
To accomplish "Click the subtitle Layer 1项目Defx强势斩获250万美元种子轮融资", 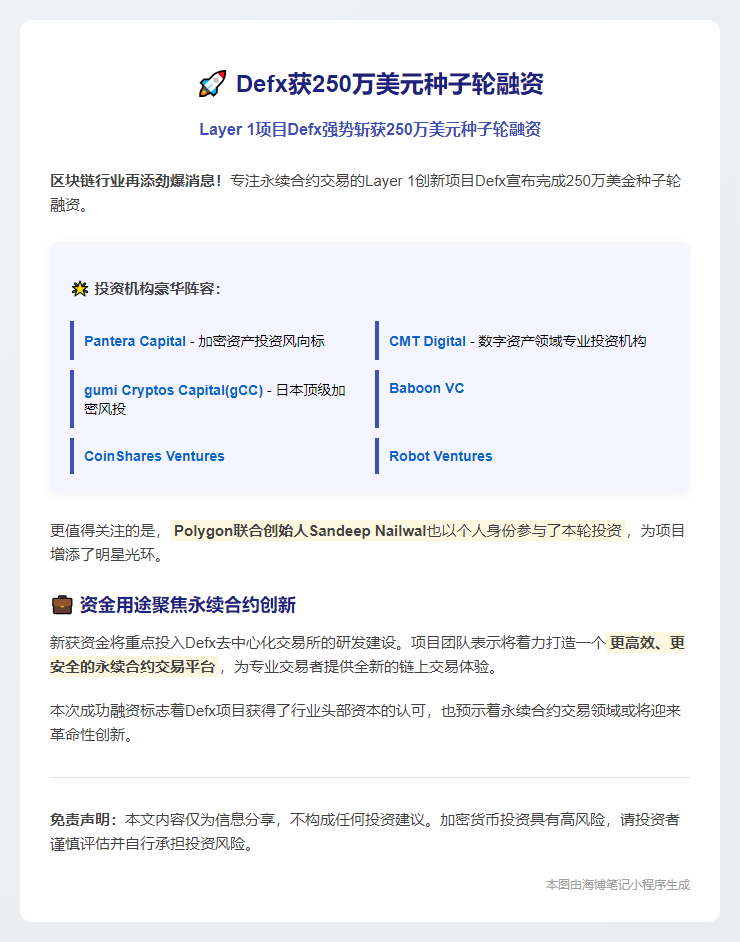I will click(370, 130).
